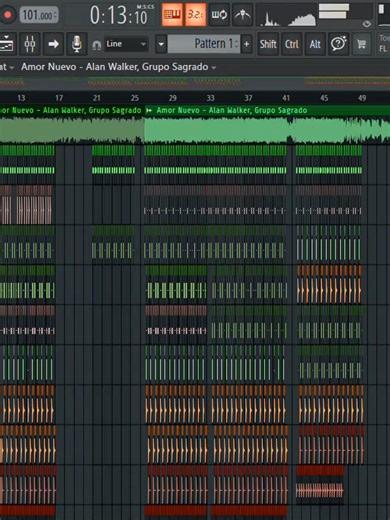Toggle multilink to controllers icon
The height and width of the screenshot is (520, 390).
242,15
